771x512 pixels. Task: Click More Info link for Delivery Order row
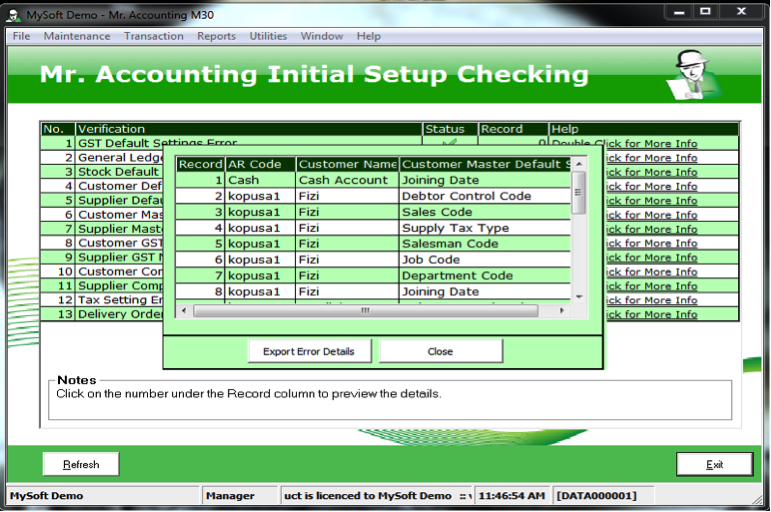tap(651, 314)
